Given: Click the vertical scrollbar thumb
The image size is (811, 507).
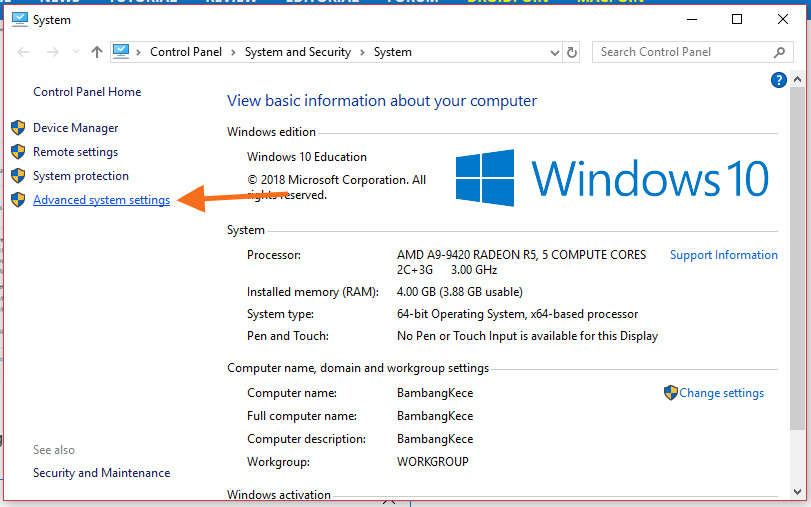Looking at the screenshot, I should pyautogui.click(x=797, y=258).
